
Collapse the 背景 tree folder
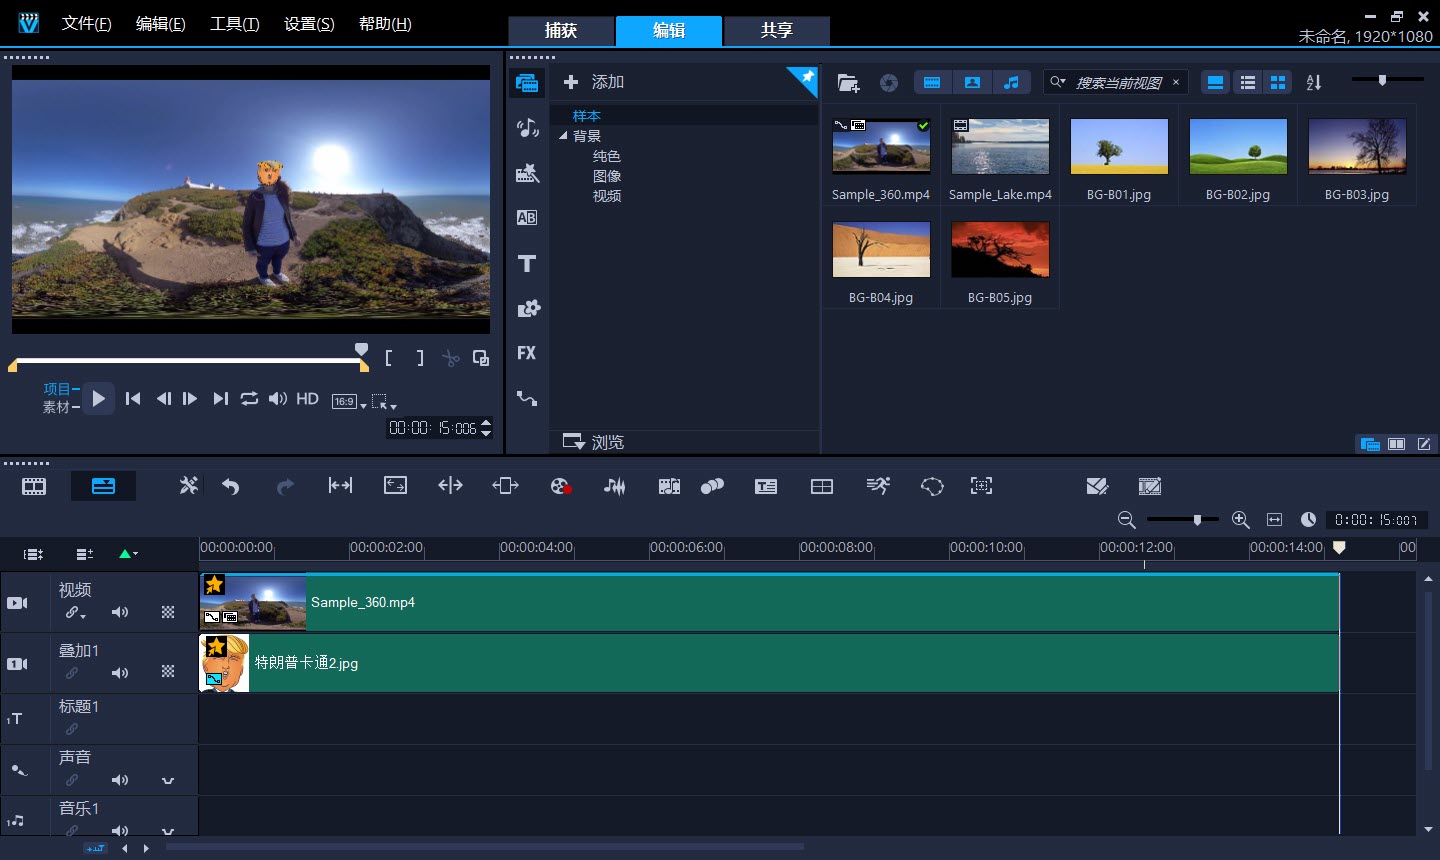coord(563,136)
